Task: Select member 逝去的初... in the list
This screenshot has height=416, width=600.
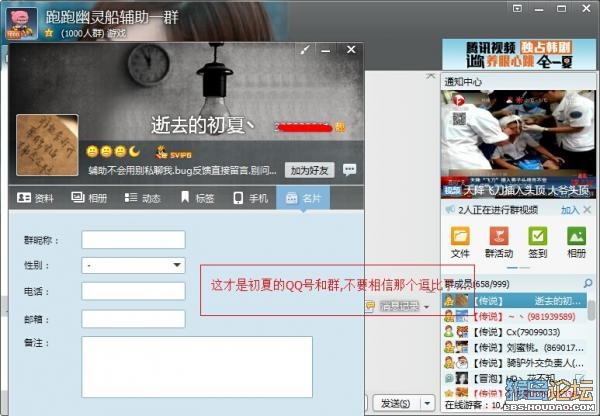Action: tap(514, 300)
